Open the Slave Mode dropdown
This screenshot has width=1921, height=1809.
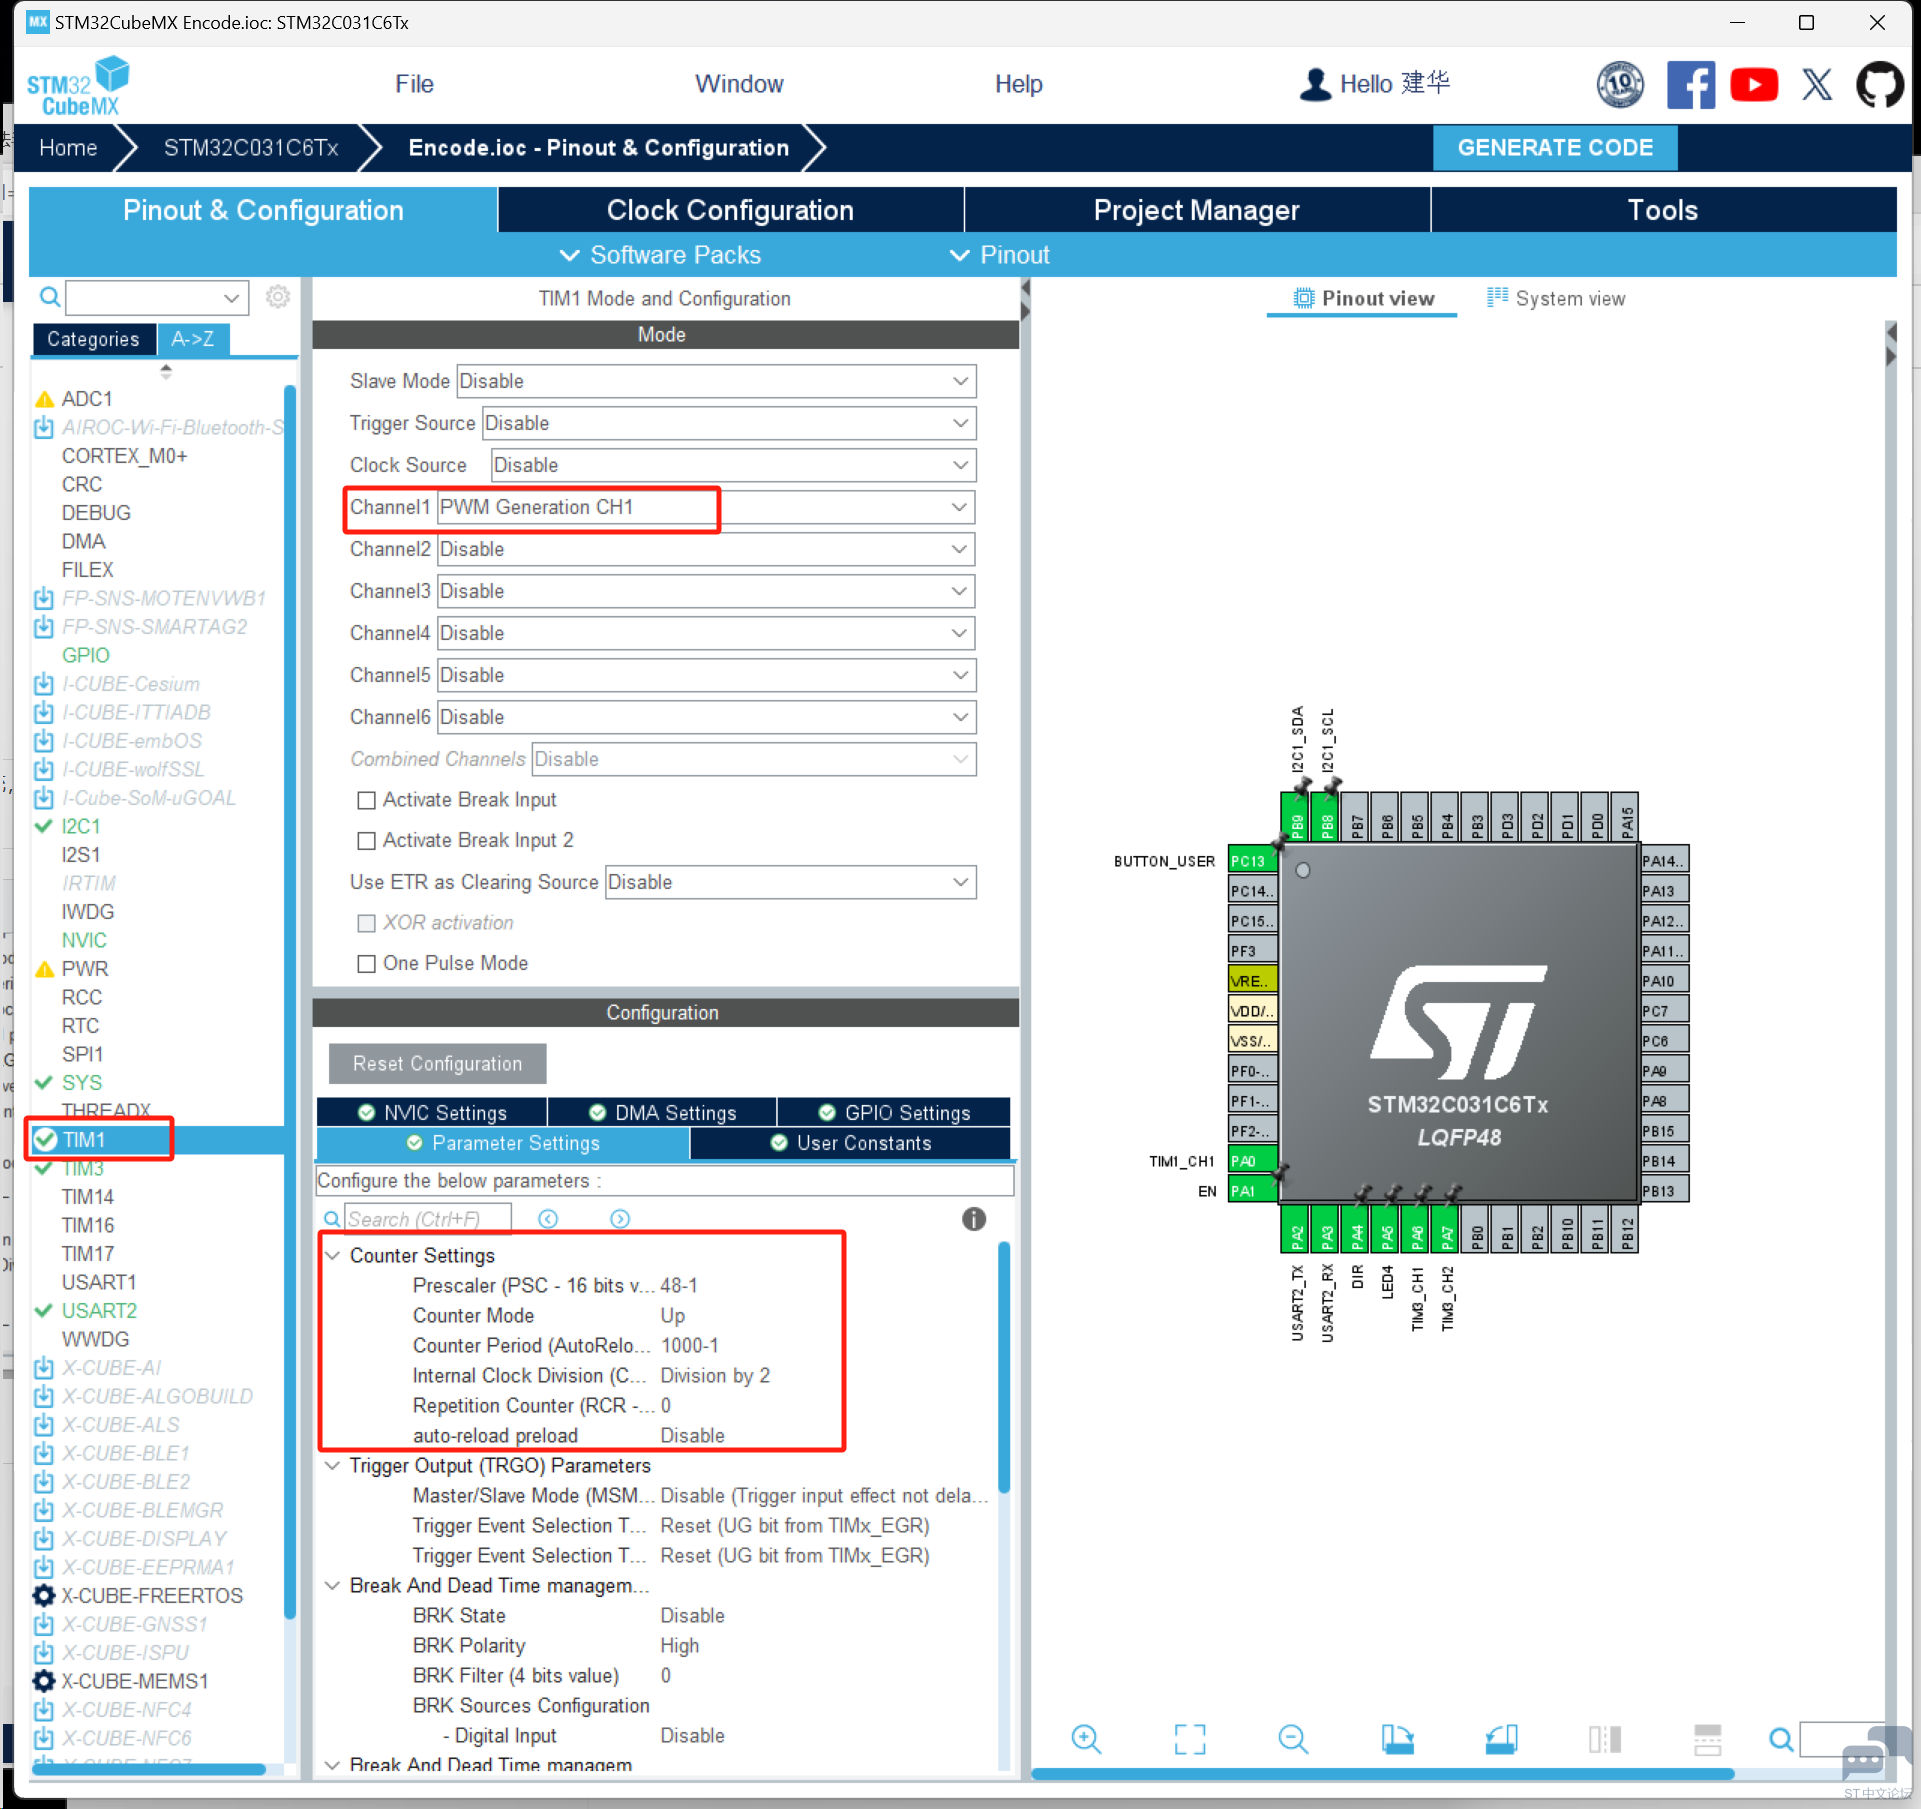[716, 381]
